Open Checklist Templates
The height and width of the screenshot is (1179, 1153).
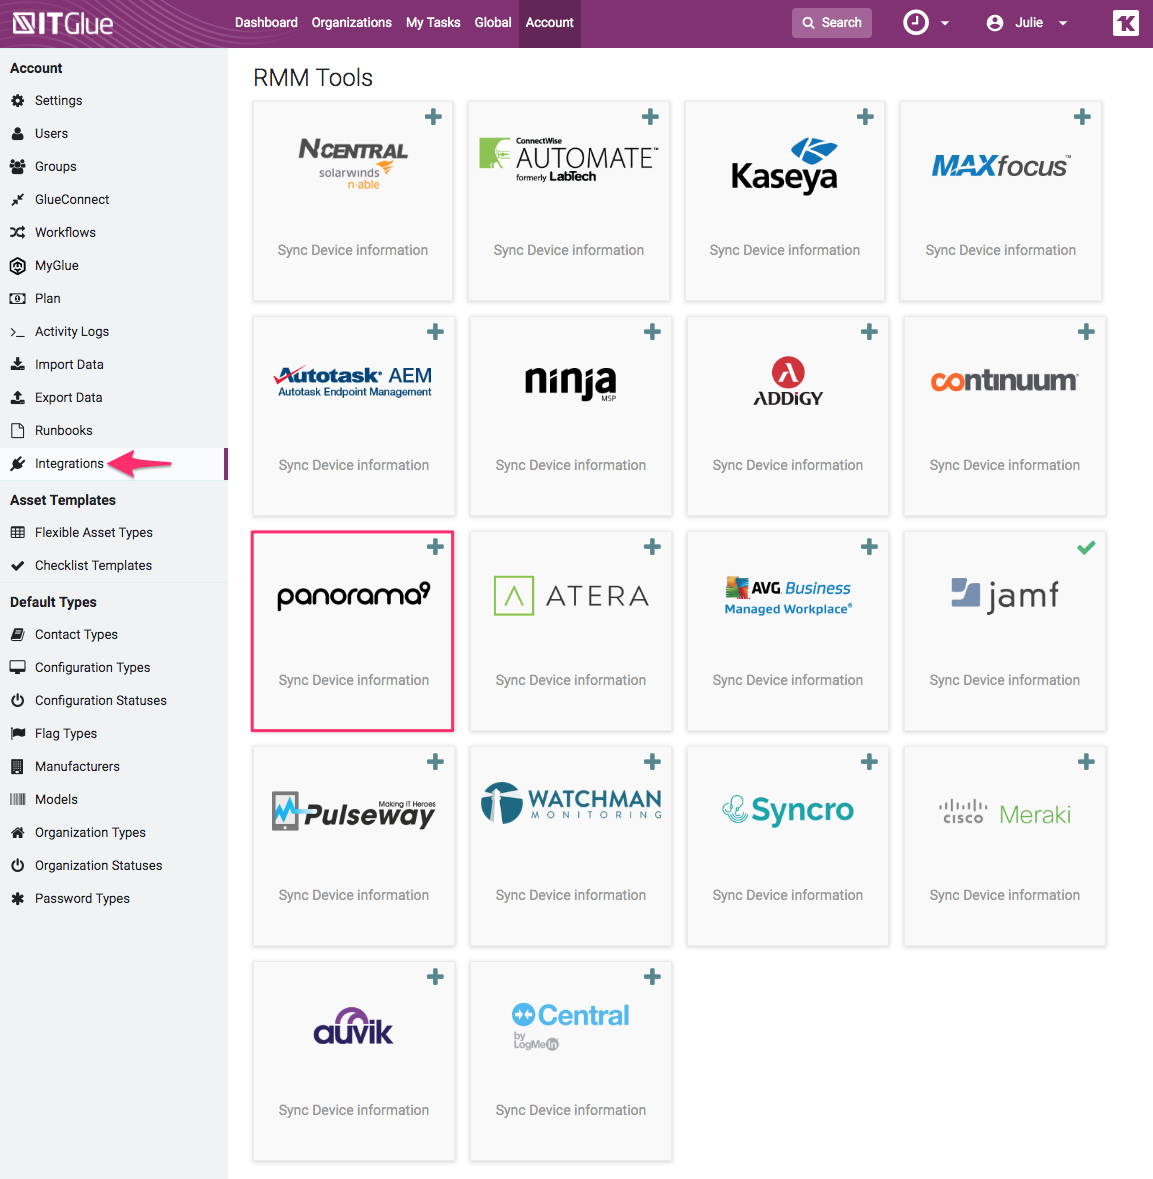93,565
